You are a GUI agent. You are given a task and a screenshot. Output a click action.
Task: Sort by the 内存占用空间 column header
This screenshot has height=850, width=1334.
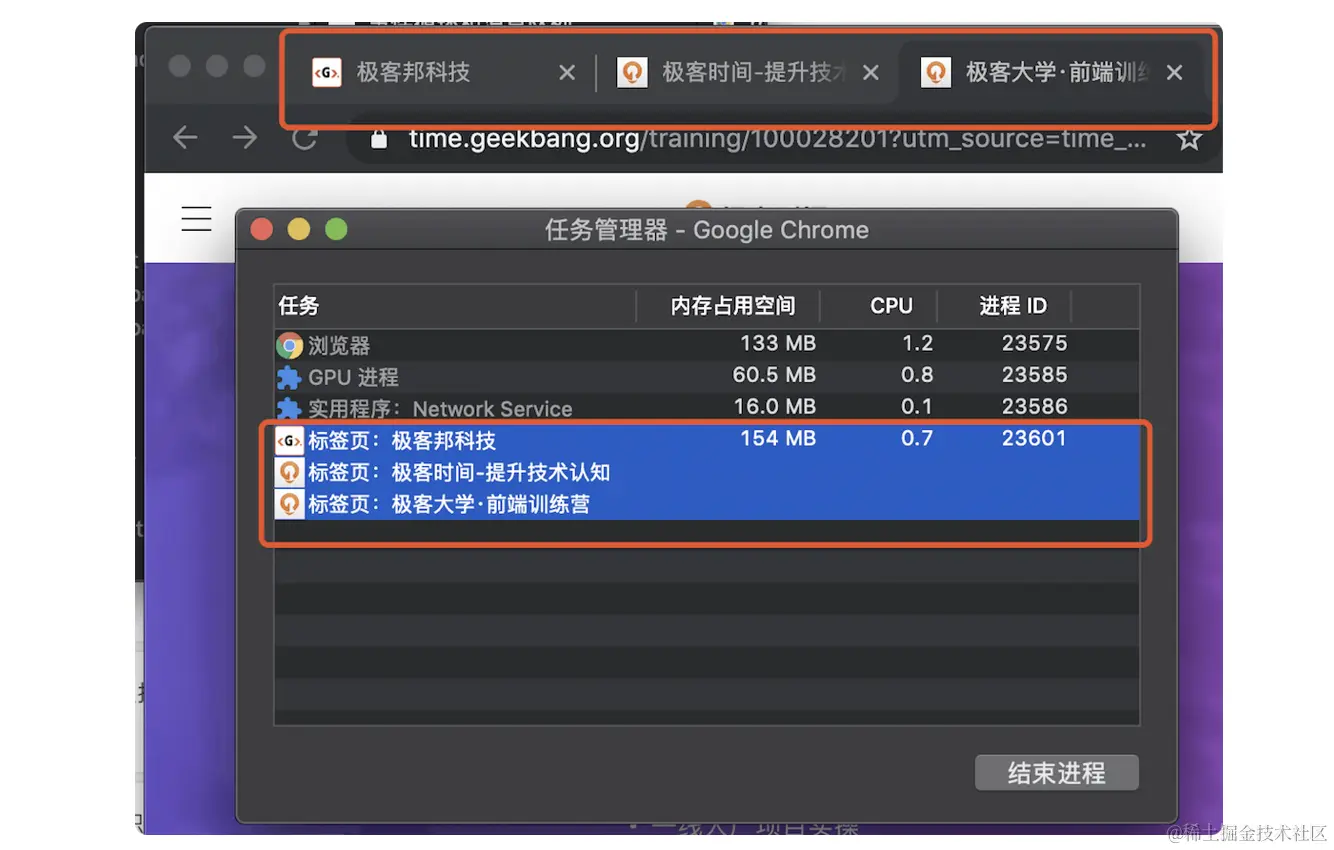tap(729, 306)
